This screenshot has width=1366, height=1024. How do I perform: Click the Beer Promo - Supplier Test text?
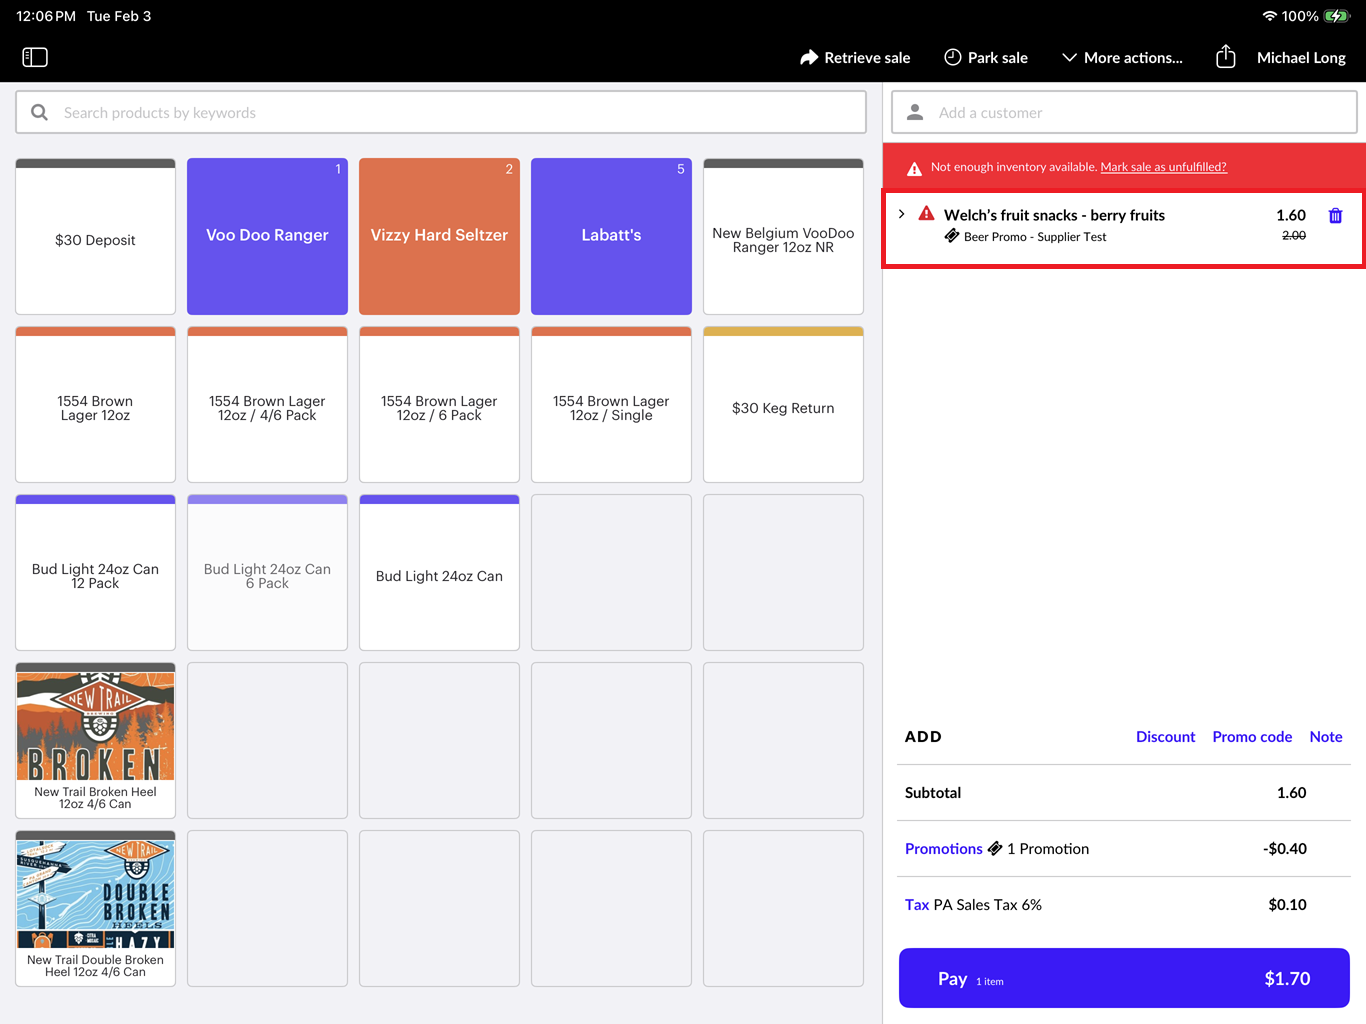(x=1035, y=237)
